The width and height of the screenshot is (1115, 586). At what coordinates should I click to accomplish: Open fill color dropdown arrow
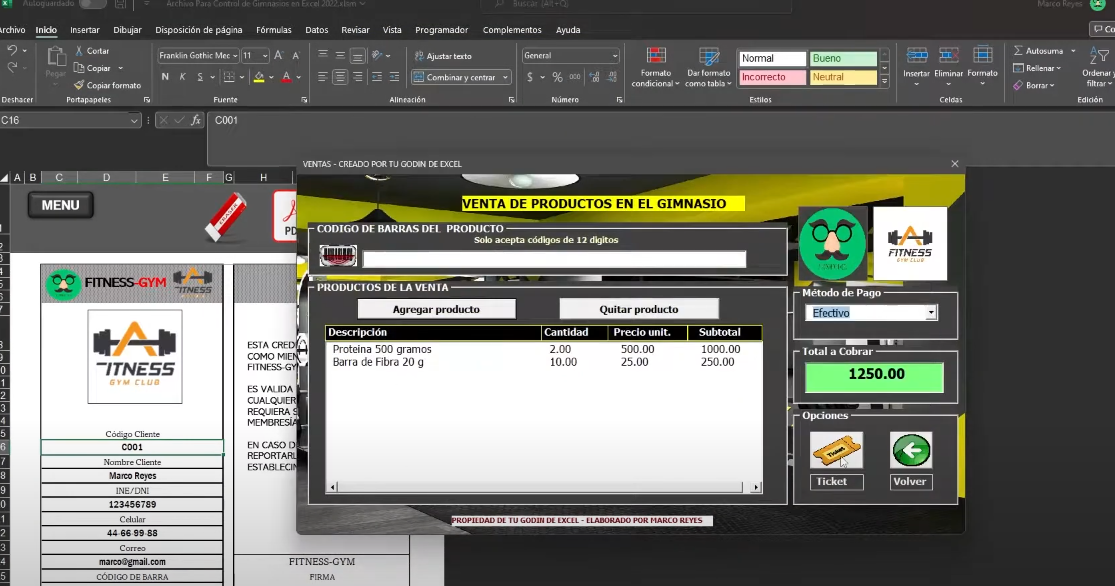pyautogui.click(x=271, y=77)
